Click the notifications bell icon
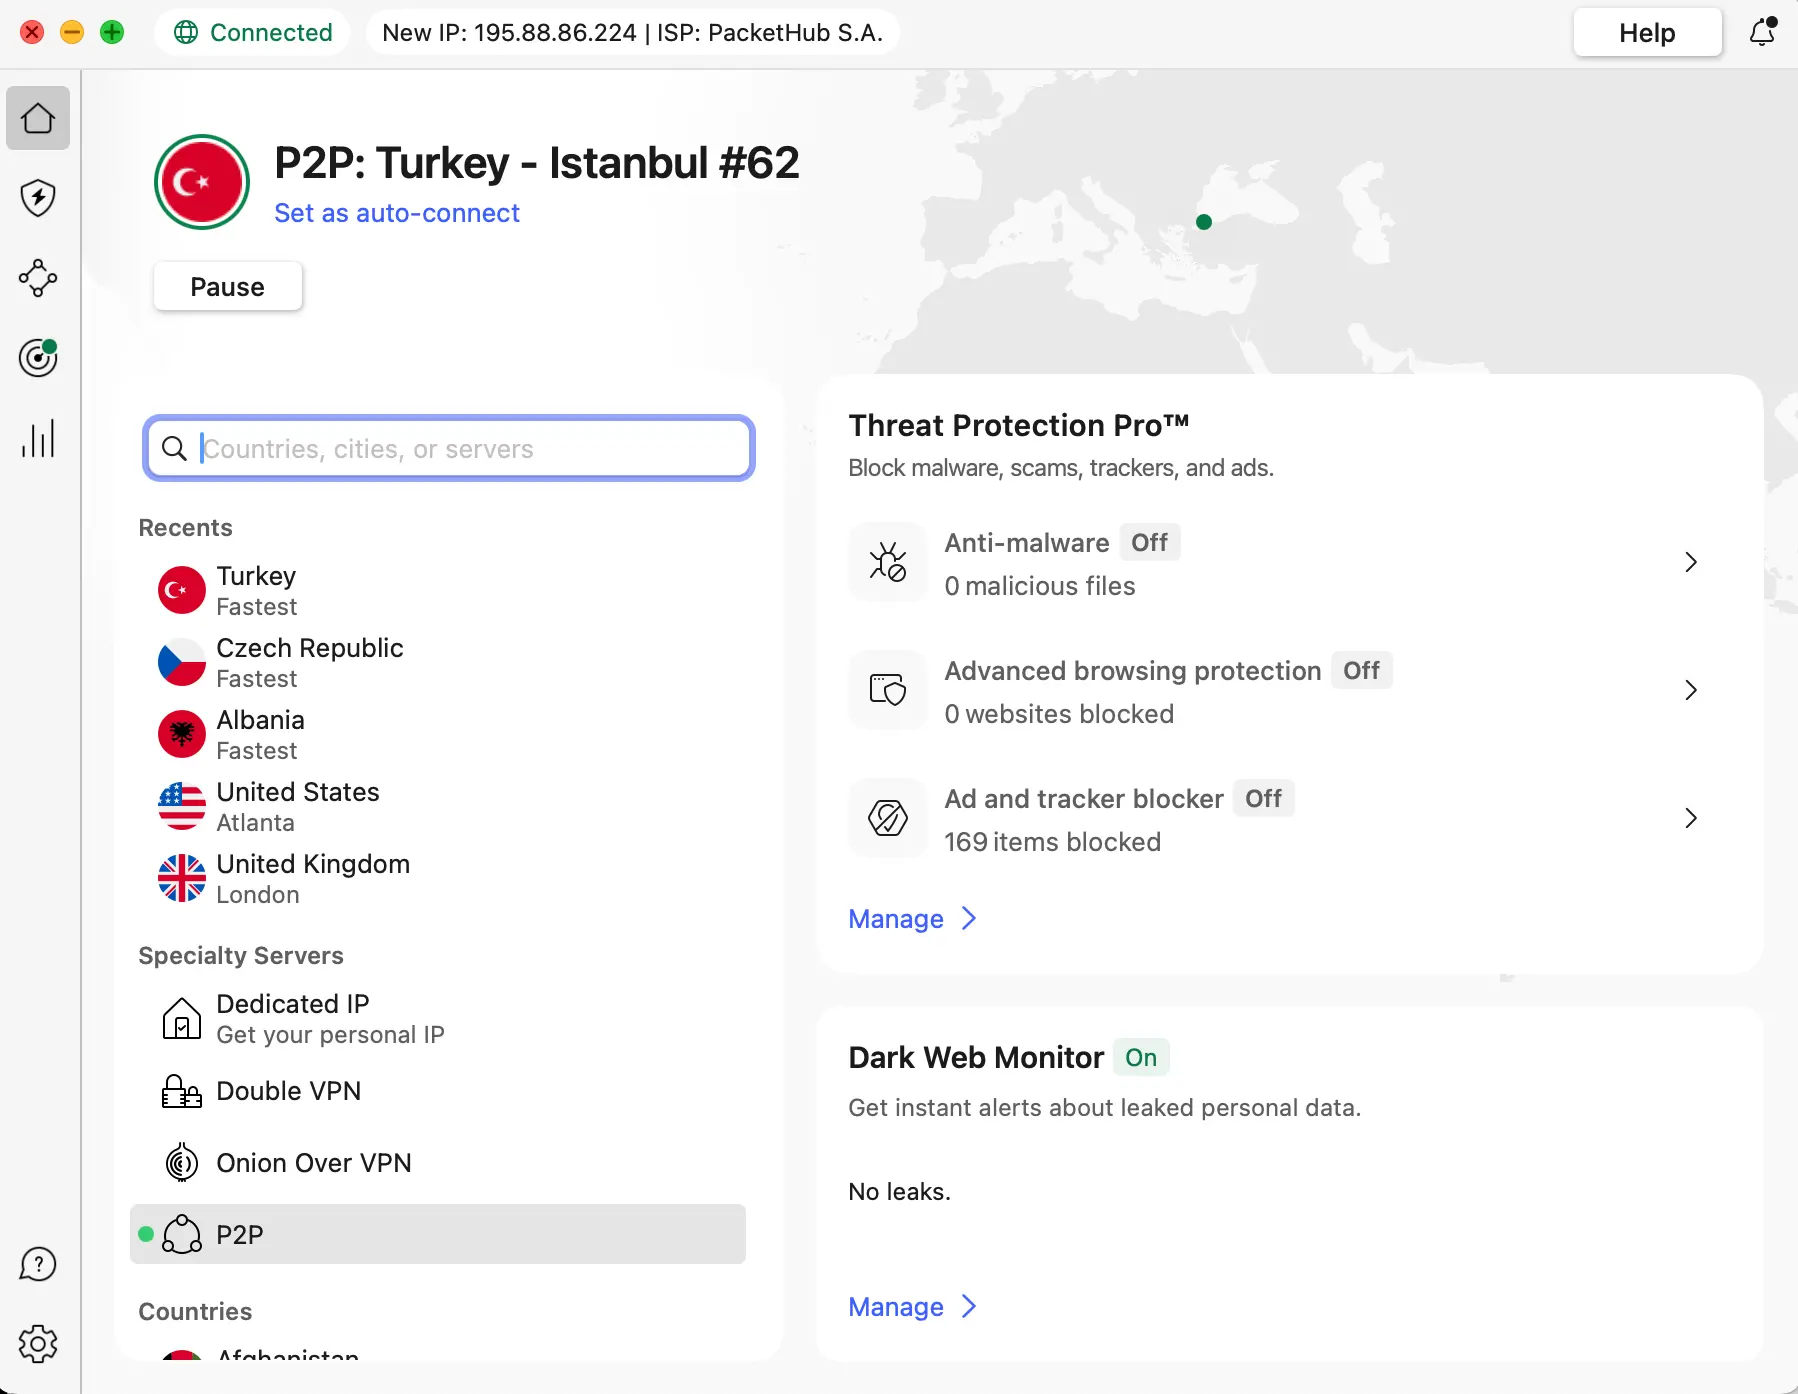Viewport: 1798px width, 1394px height. click(x=1762, y=33)
